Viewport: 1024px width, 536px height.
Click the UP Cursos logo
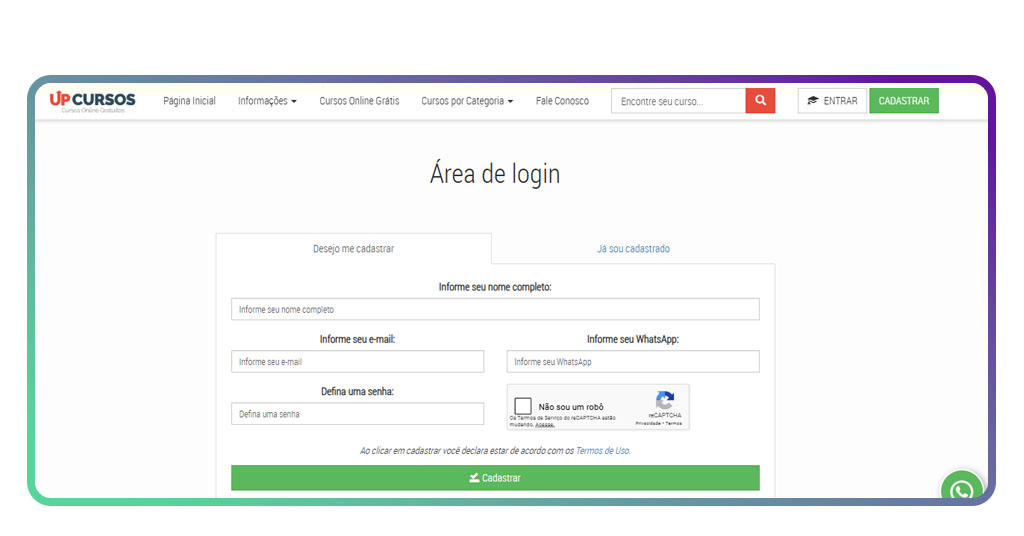[92, 101]
